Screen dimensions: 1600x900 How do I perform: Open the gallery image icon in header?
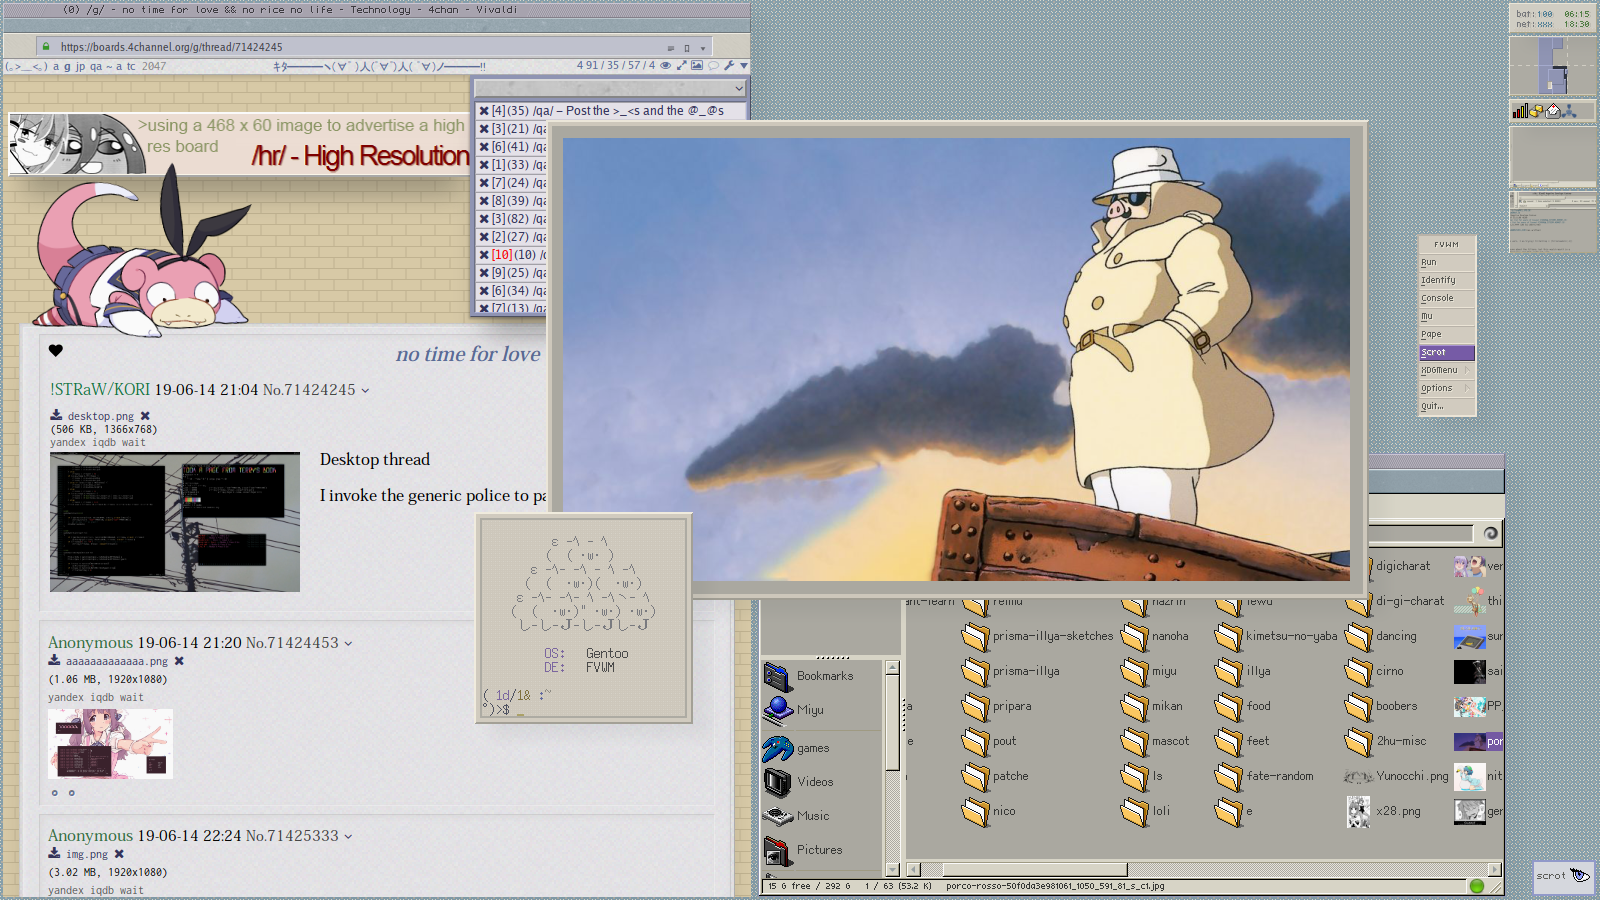click(697, 66)
